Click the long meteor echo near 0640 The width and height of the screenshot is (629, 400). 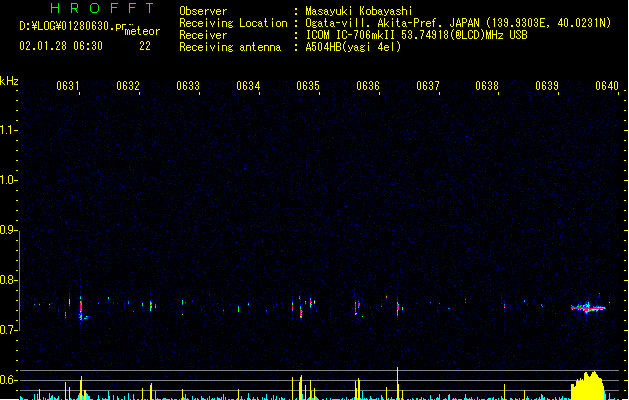(x=588, y=308)
